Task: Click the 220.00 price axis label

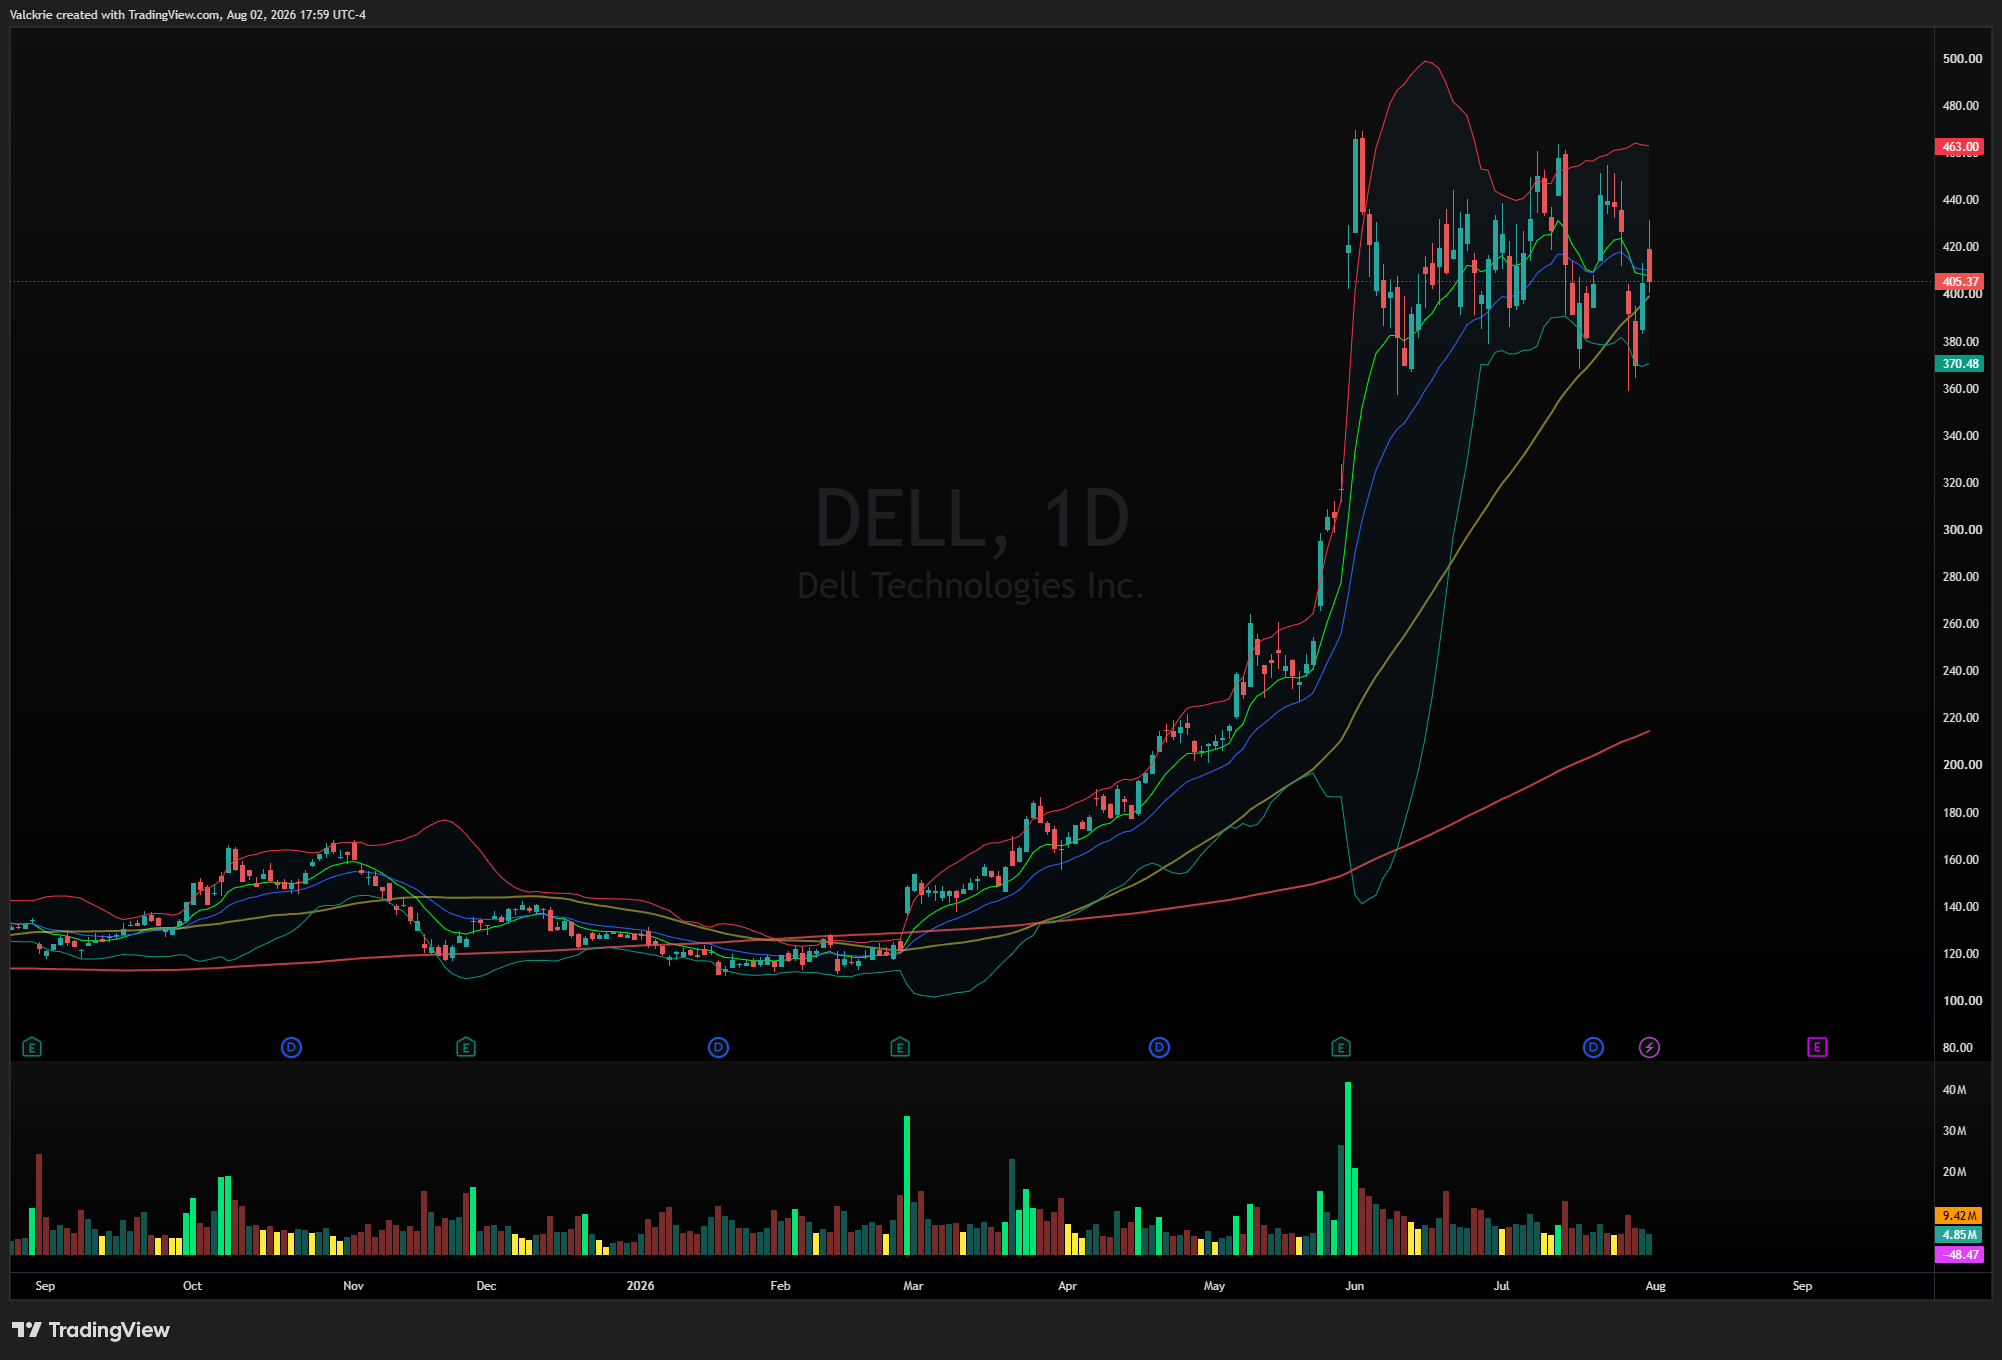Action: (1961, 718)
